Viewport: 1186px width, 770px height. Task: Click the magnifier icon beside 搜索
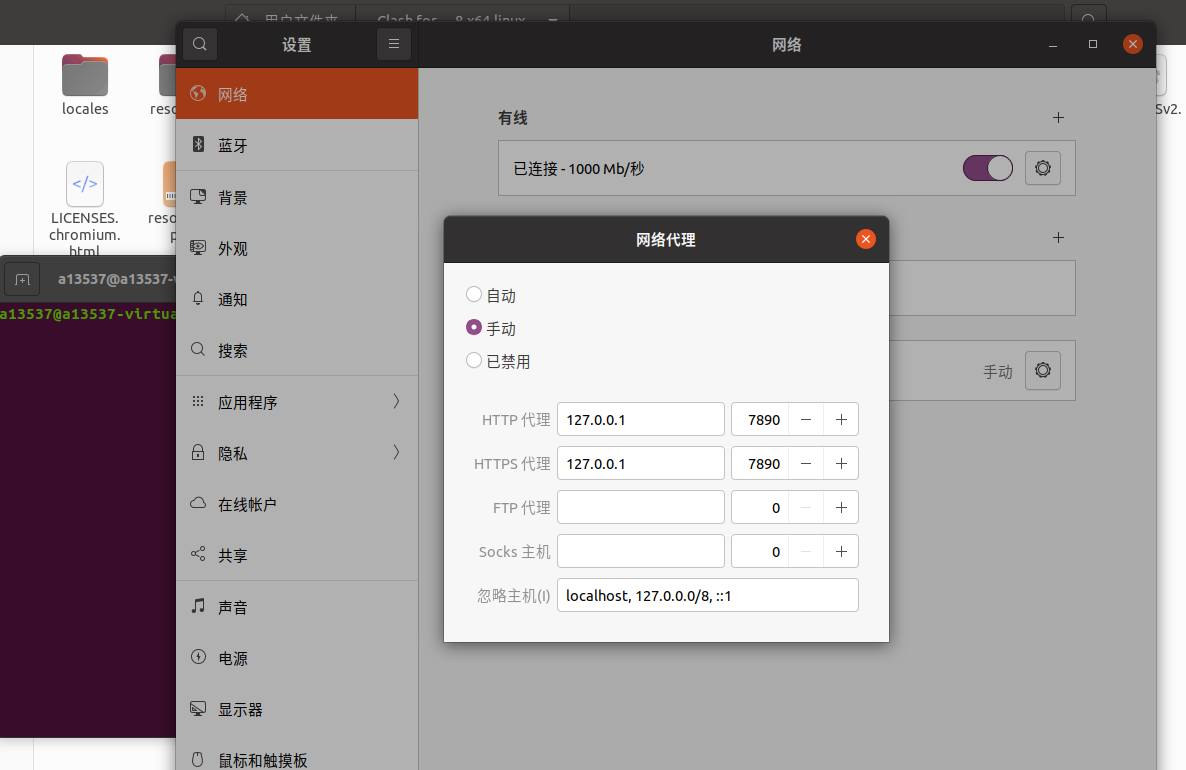tap(198, 349)
